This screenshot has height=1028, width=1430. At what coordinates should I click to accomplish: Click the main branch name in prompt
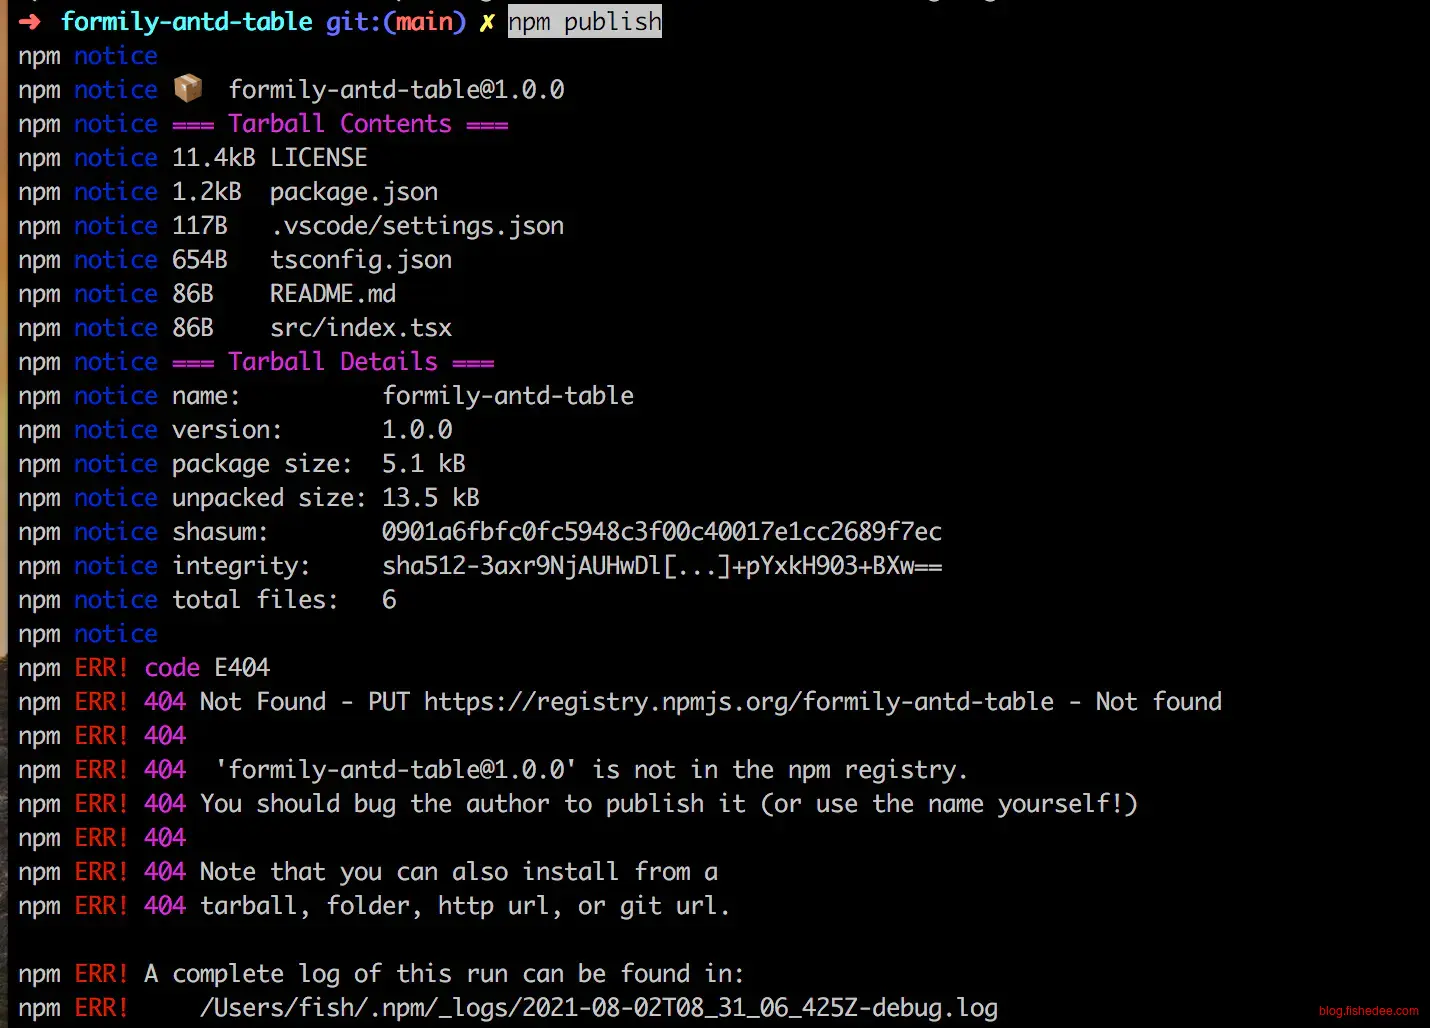(424, 21)
